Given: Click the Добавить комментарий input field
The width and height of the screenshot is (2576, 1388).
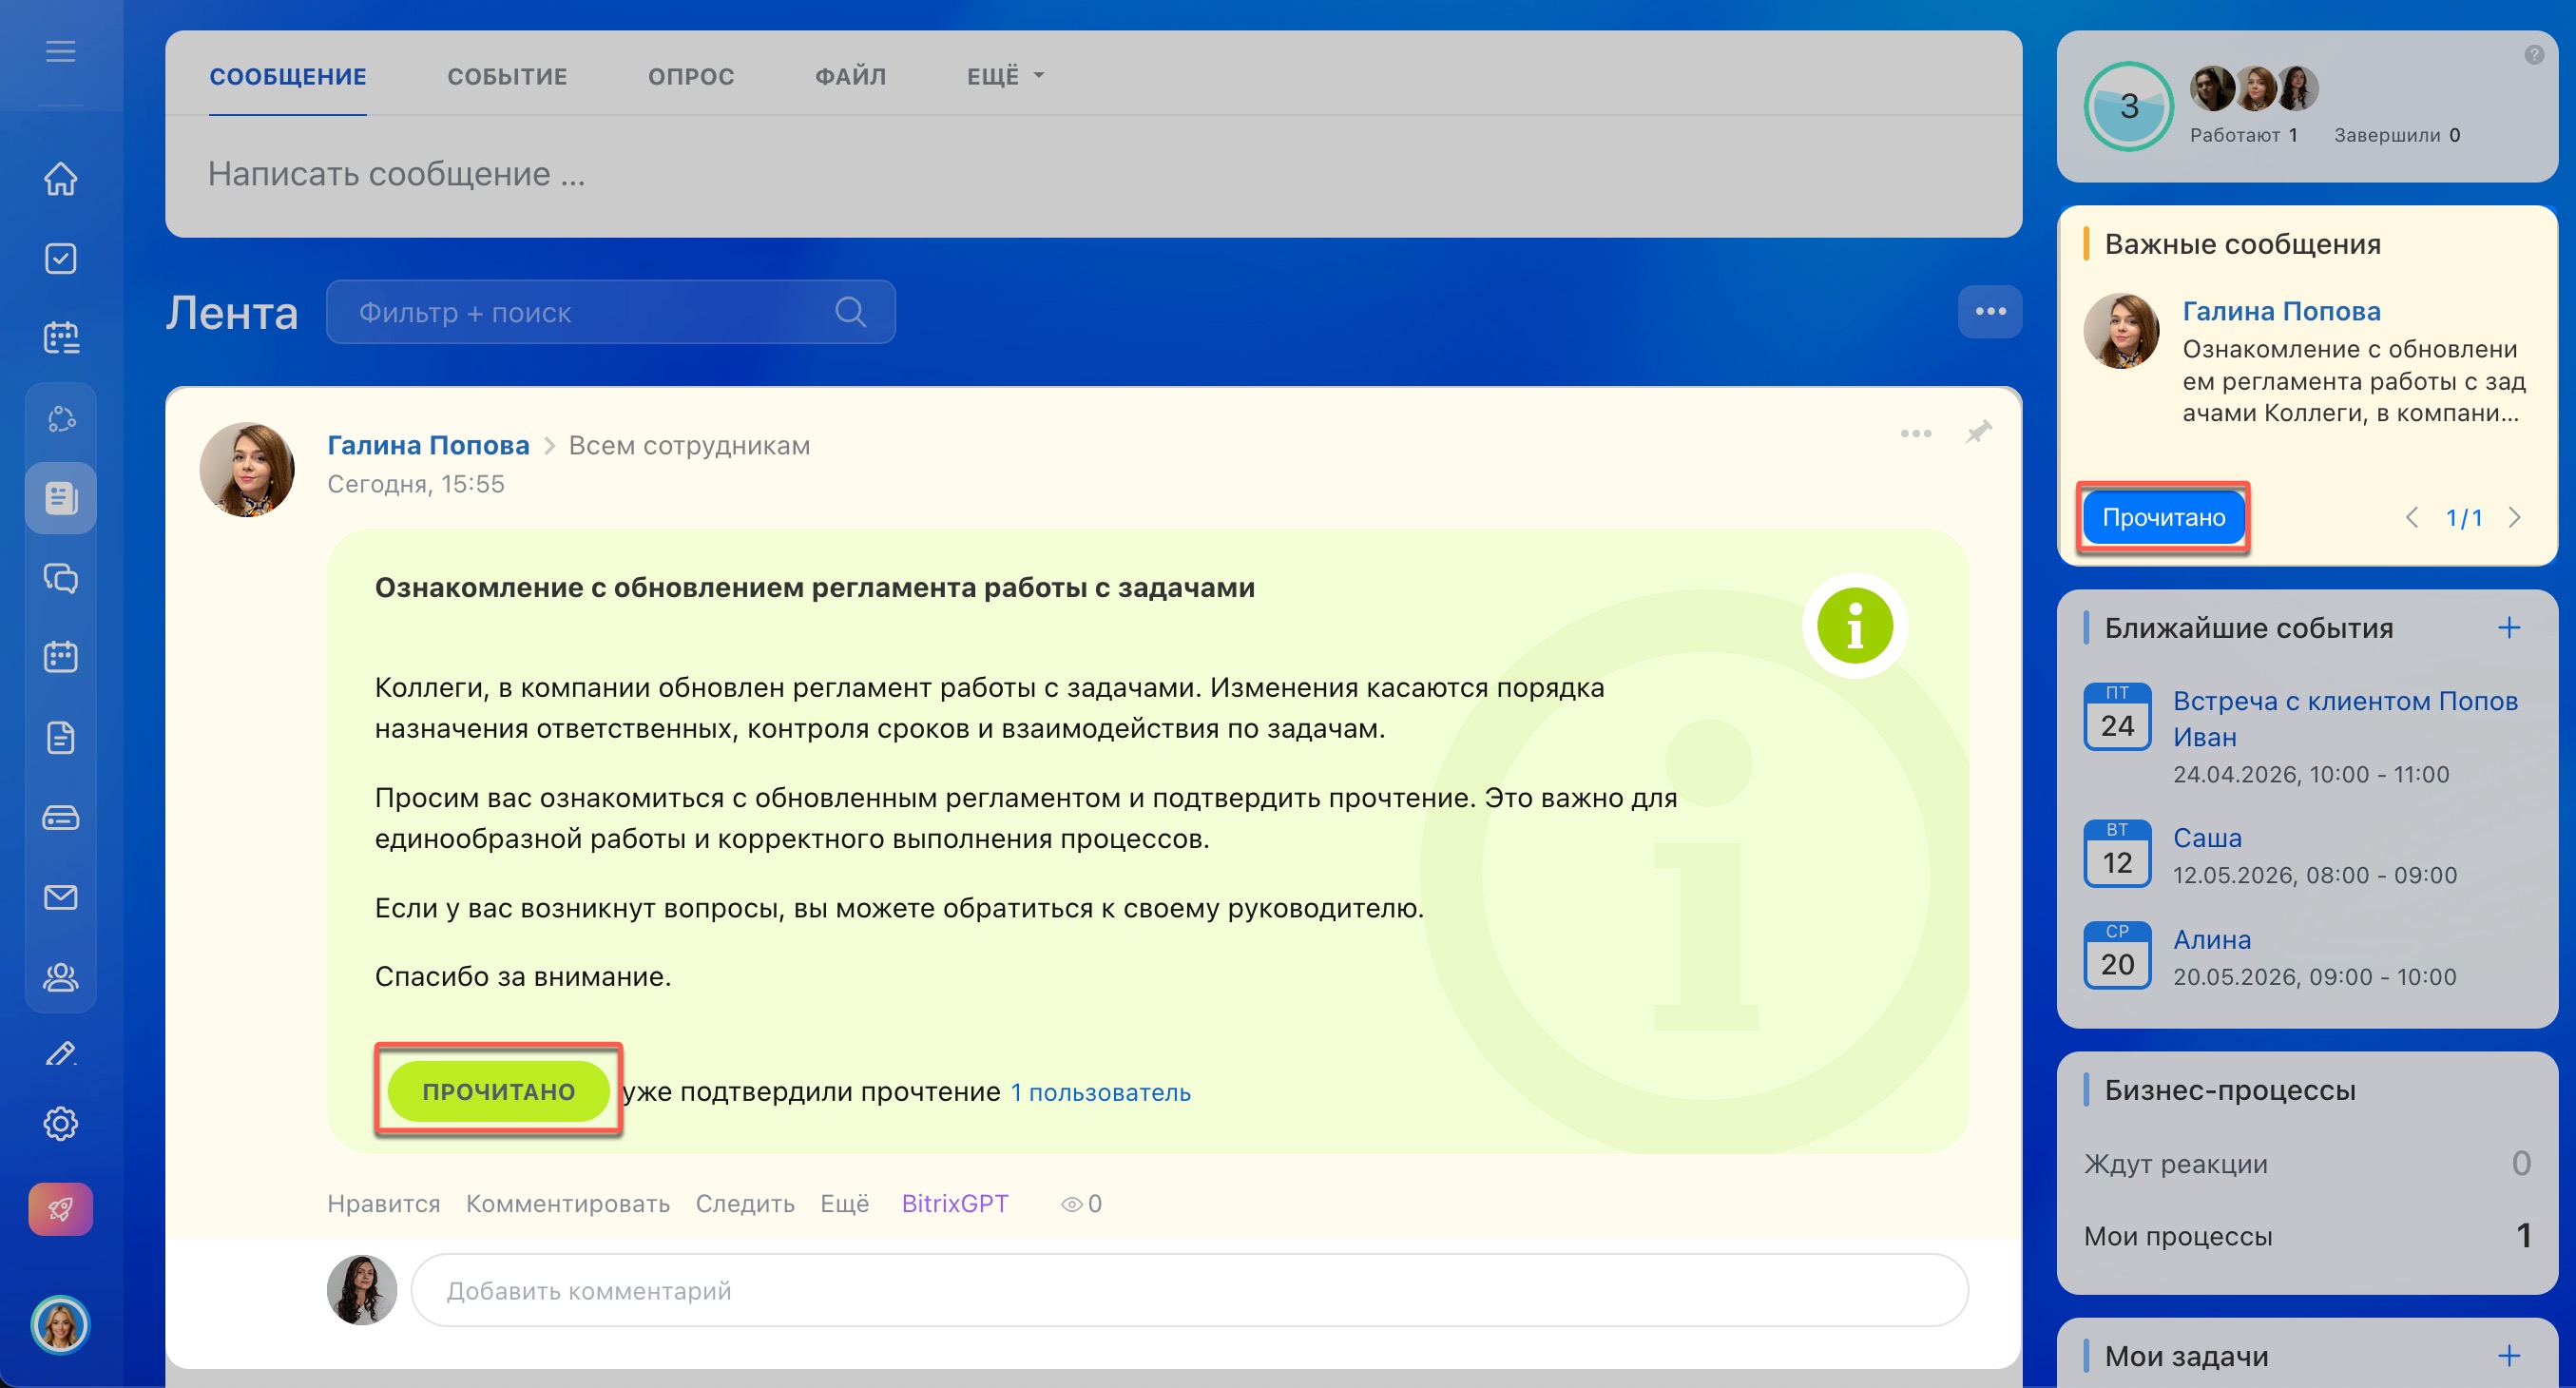Looking at the screenshot, I should tap(1189, 1290).
